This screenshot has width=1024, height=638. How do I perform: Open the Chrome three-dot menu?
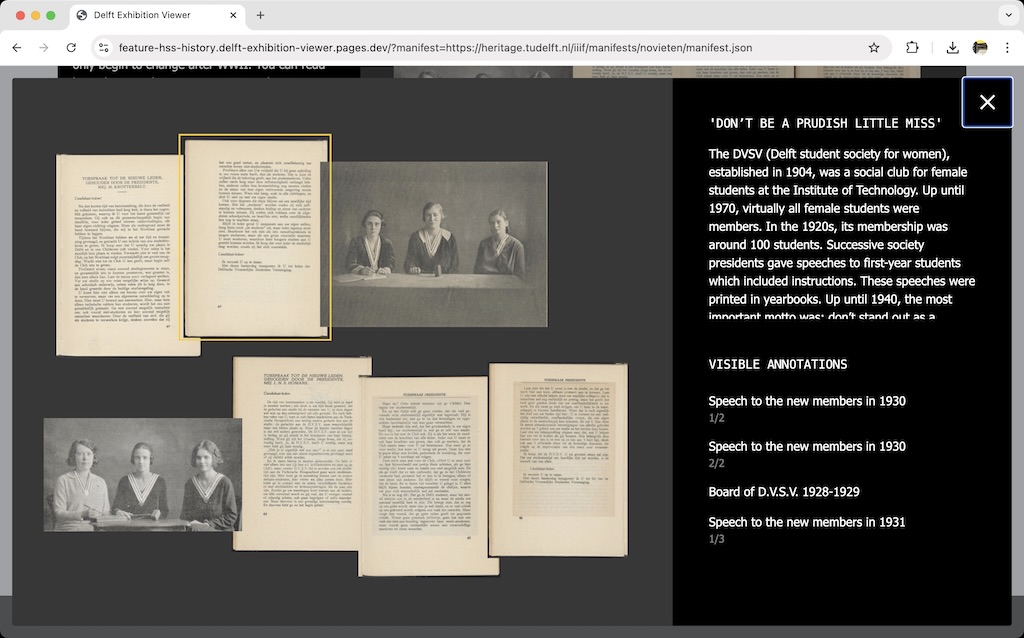point(1007,48)
